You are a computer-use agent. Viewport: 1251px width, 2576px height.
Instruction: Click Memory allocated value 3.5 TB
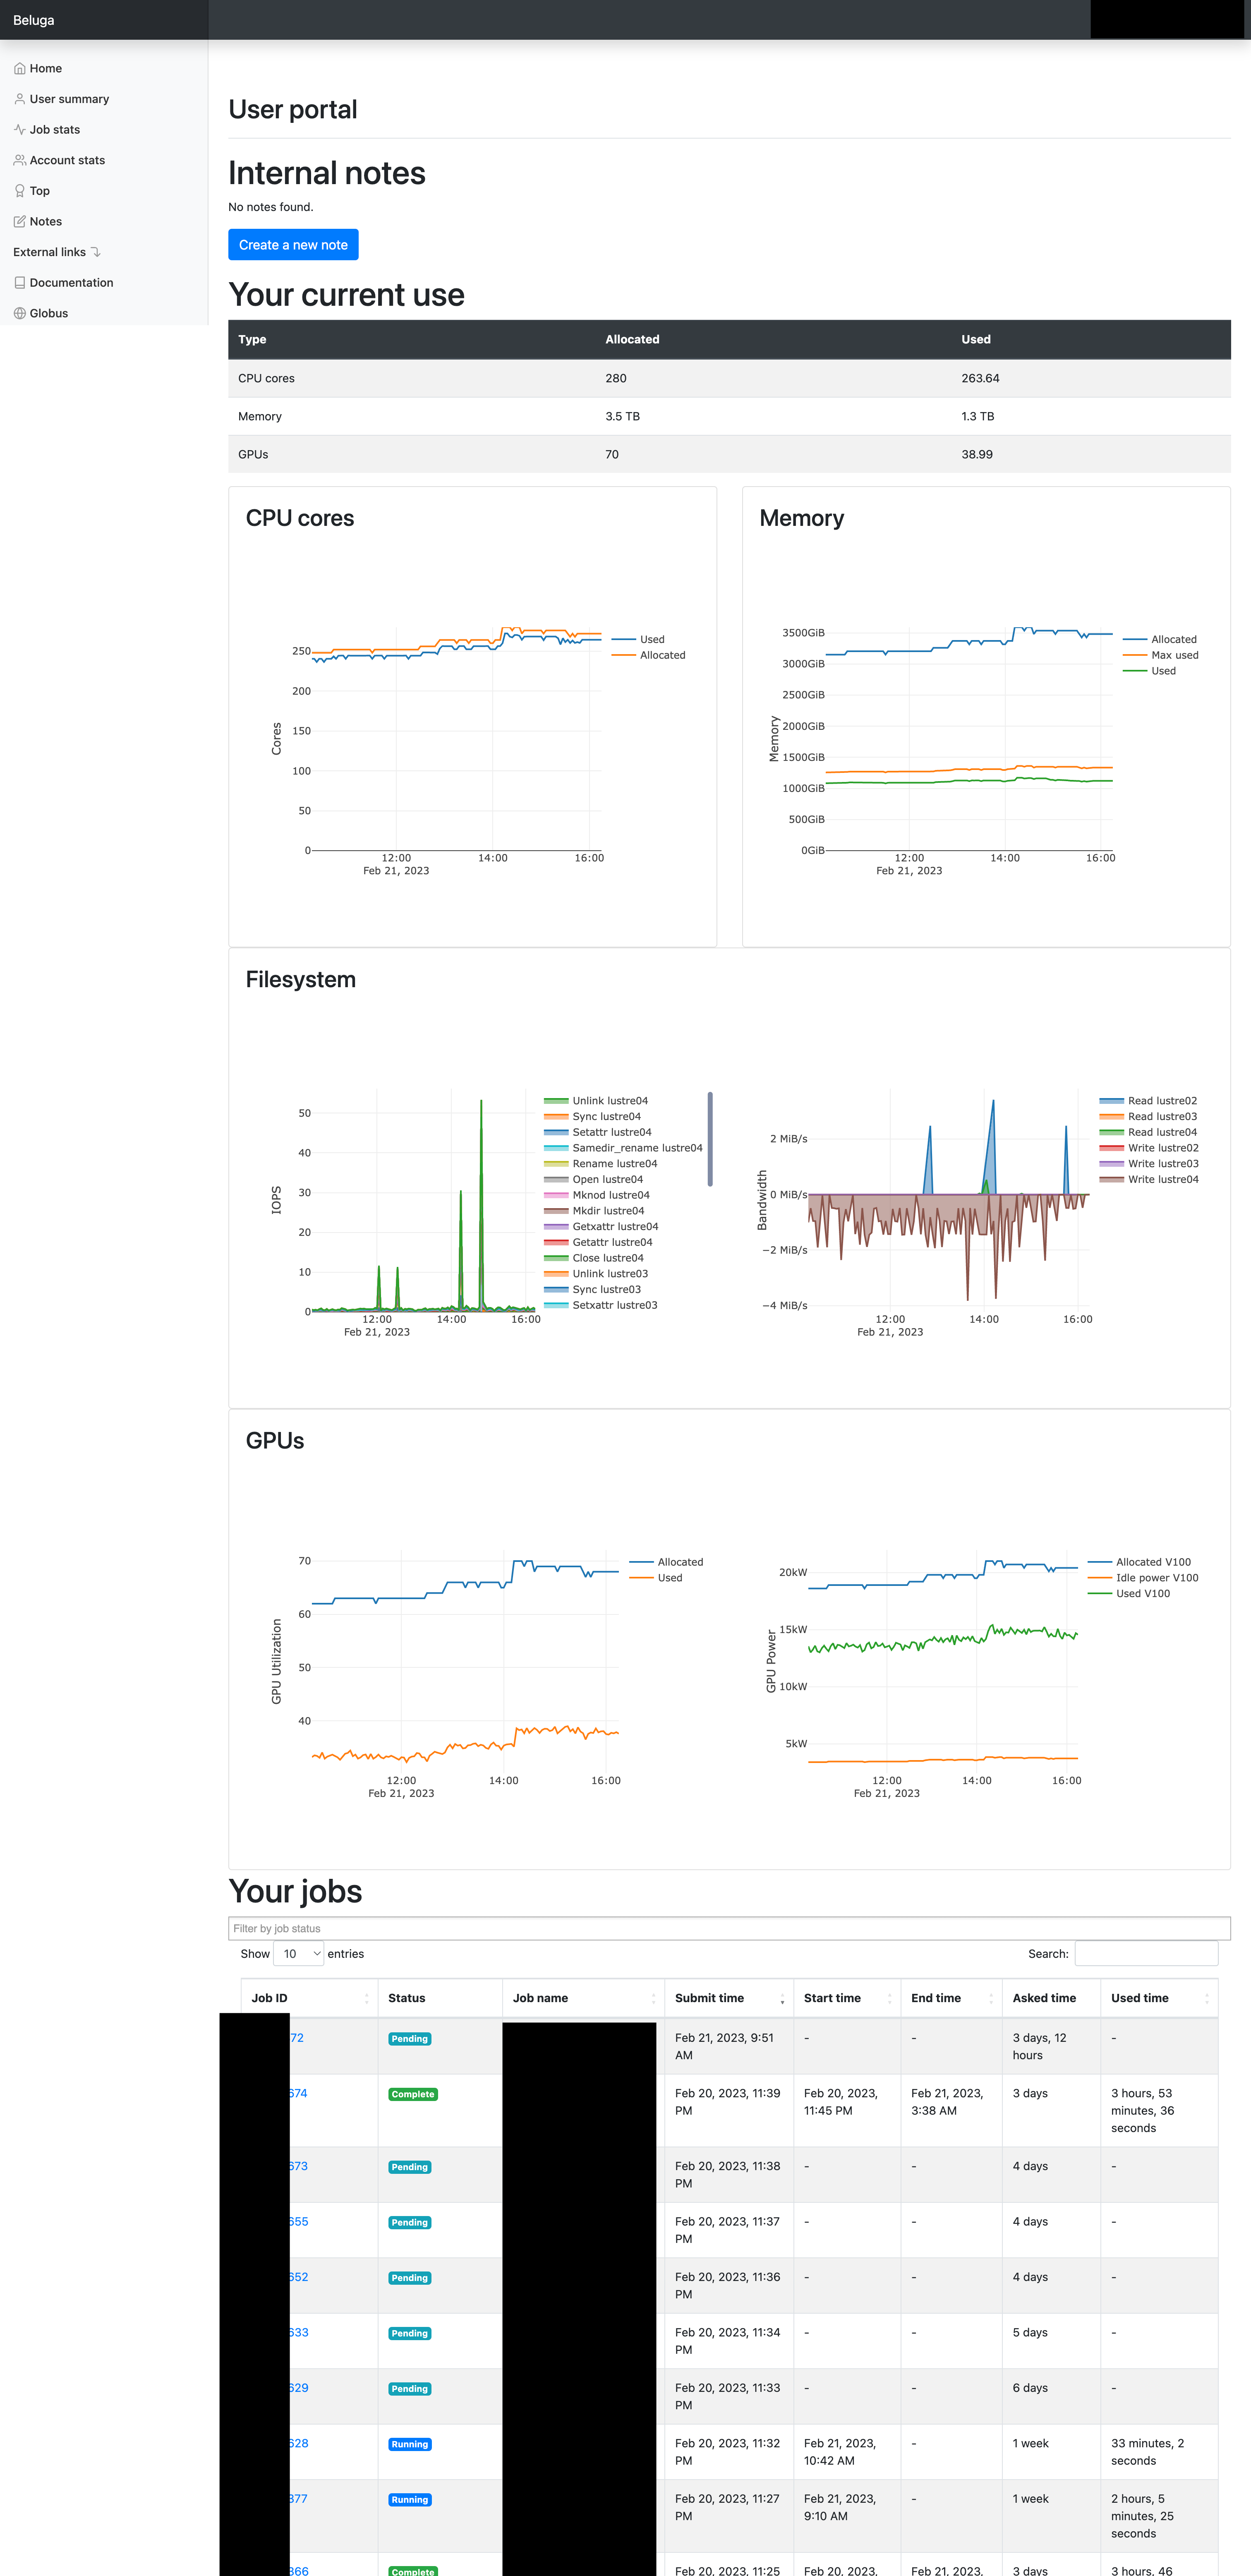click(x=622, y=416)
